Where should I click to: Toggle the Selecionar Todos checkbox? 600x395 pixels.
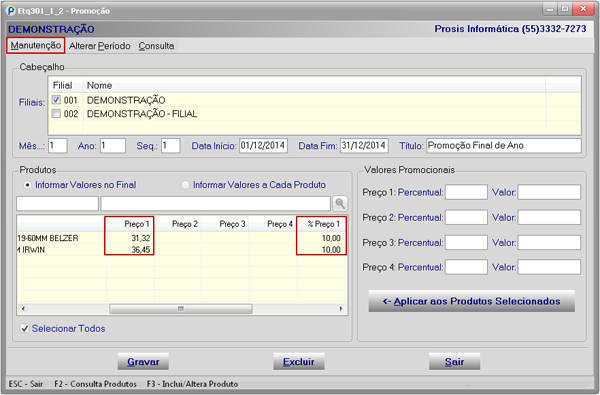(25, 328)
